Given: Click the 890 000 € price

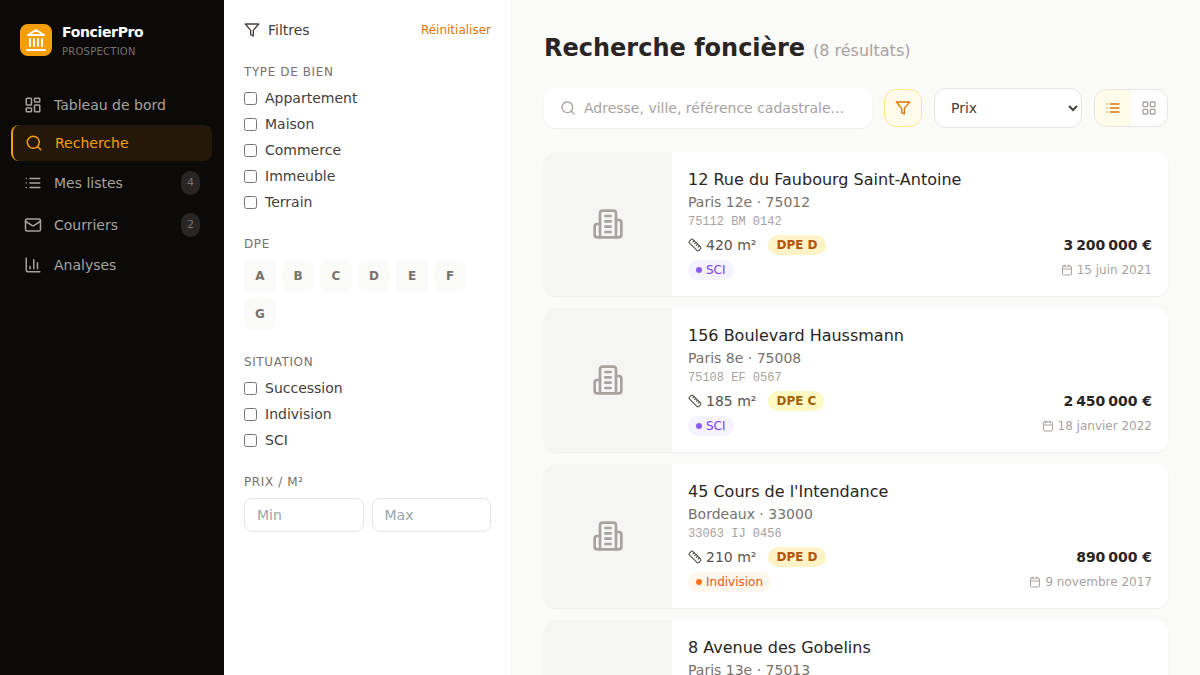Looking at the screenshot, I should point(1114,557).
